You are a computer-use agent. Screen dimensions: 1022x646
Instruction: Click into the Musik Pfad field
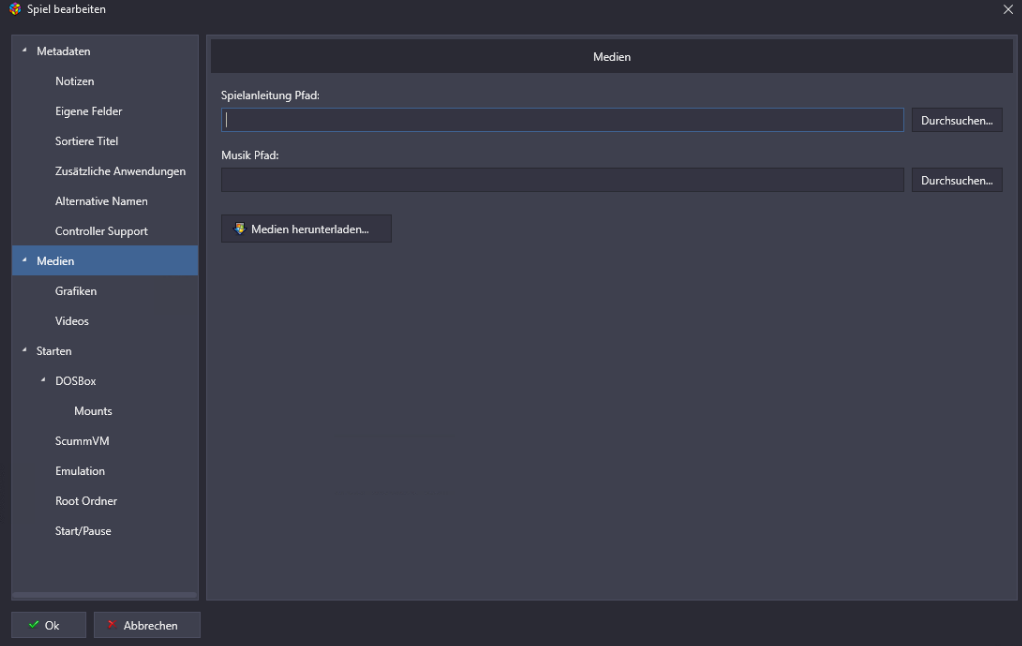pos(562,180)
